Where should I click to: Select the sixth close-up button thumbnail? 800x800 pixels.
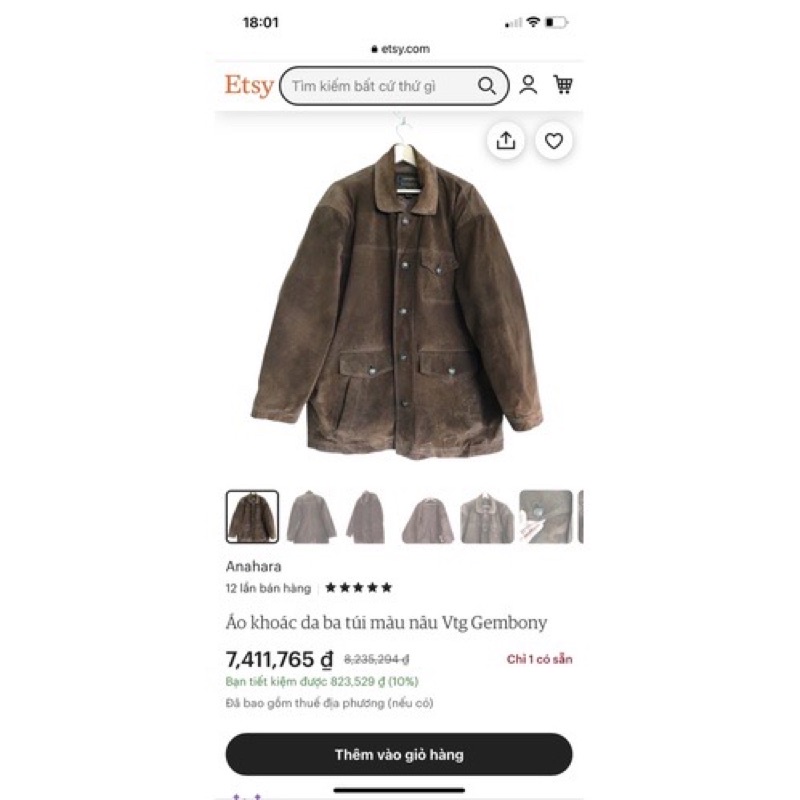546,517
